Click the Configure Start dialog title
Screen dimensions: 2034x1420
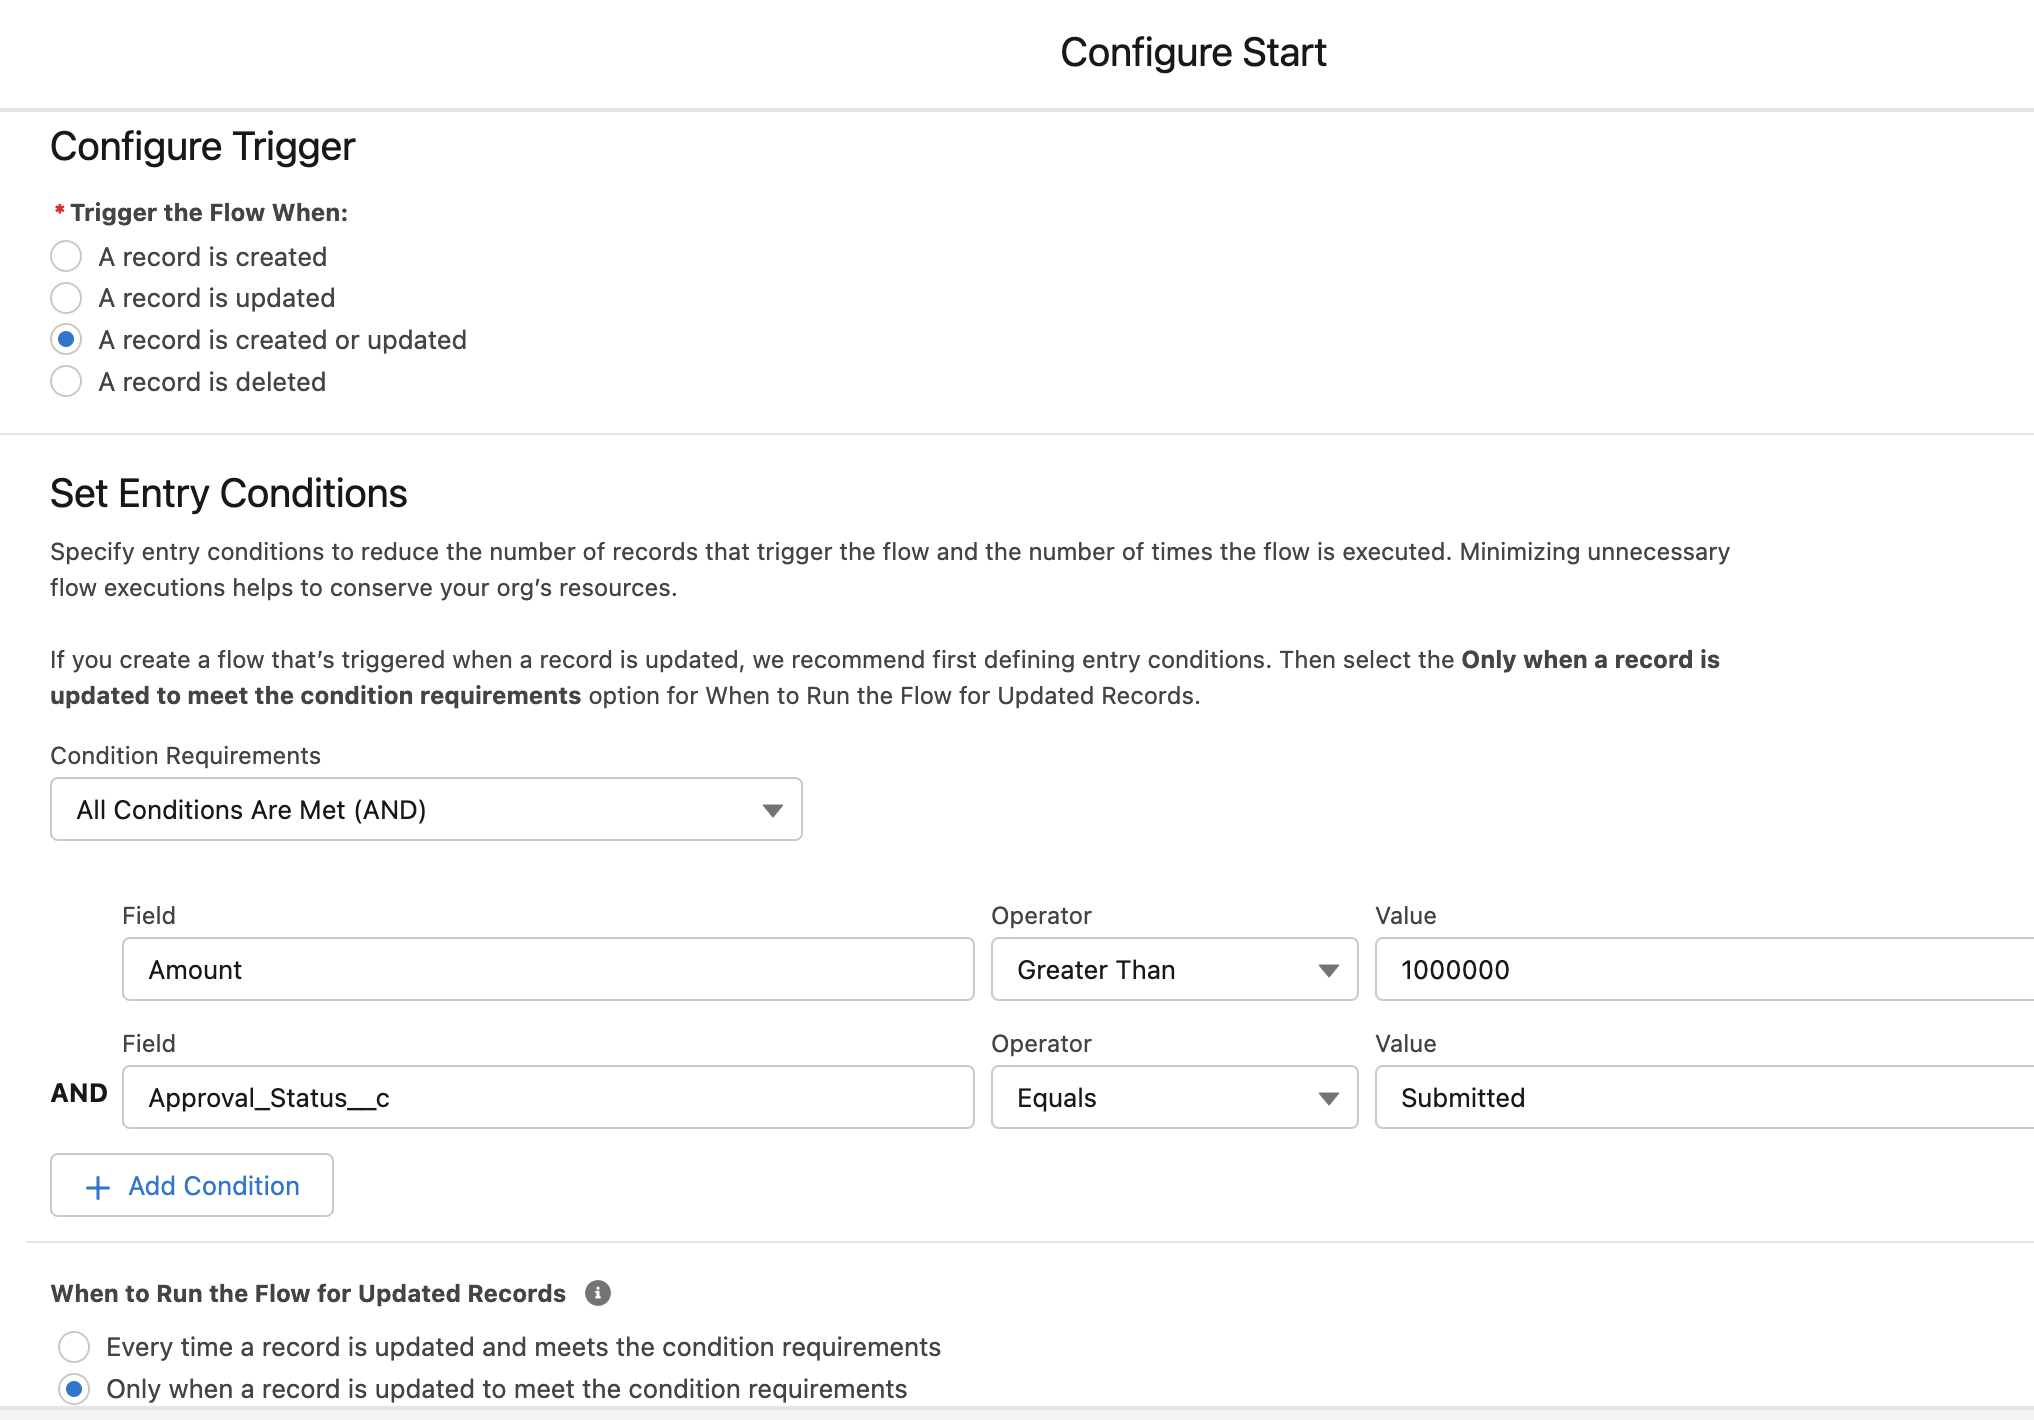pyautogui.click(x=1193, y=52)
